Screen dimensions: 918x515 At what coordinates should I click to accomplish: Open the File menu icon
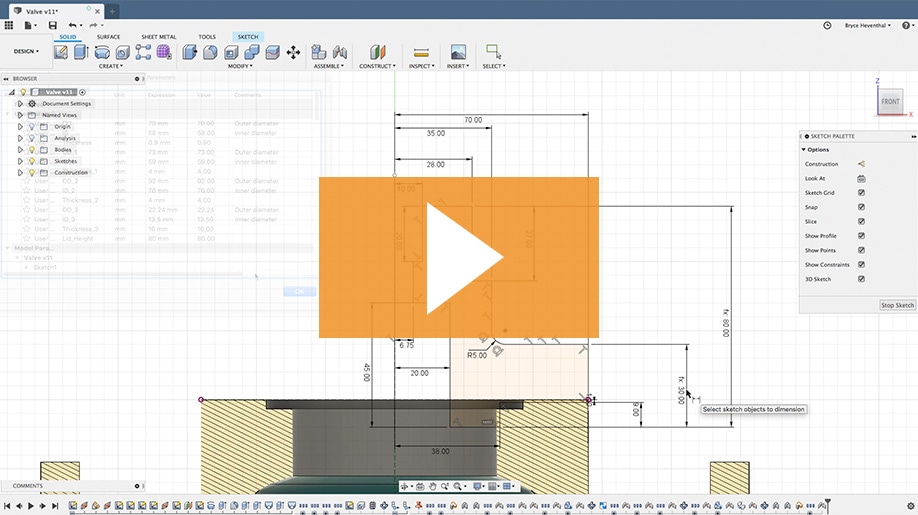pos(29,25)
